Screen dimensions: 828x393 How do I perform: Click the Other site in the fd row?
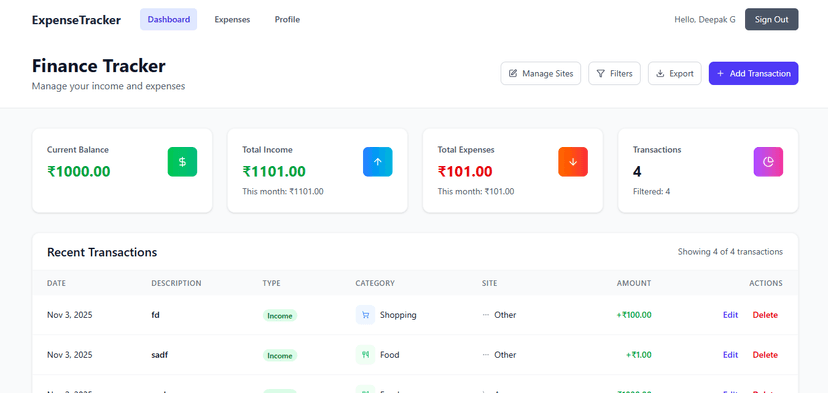click(x=505, y=315)
